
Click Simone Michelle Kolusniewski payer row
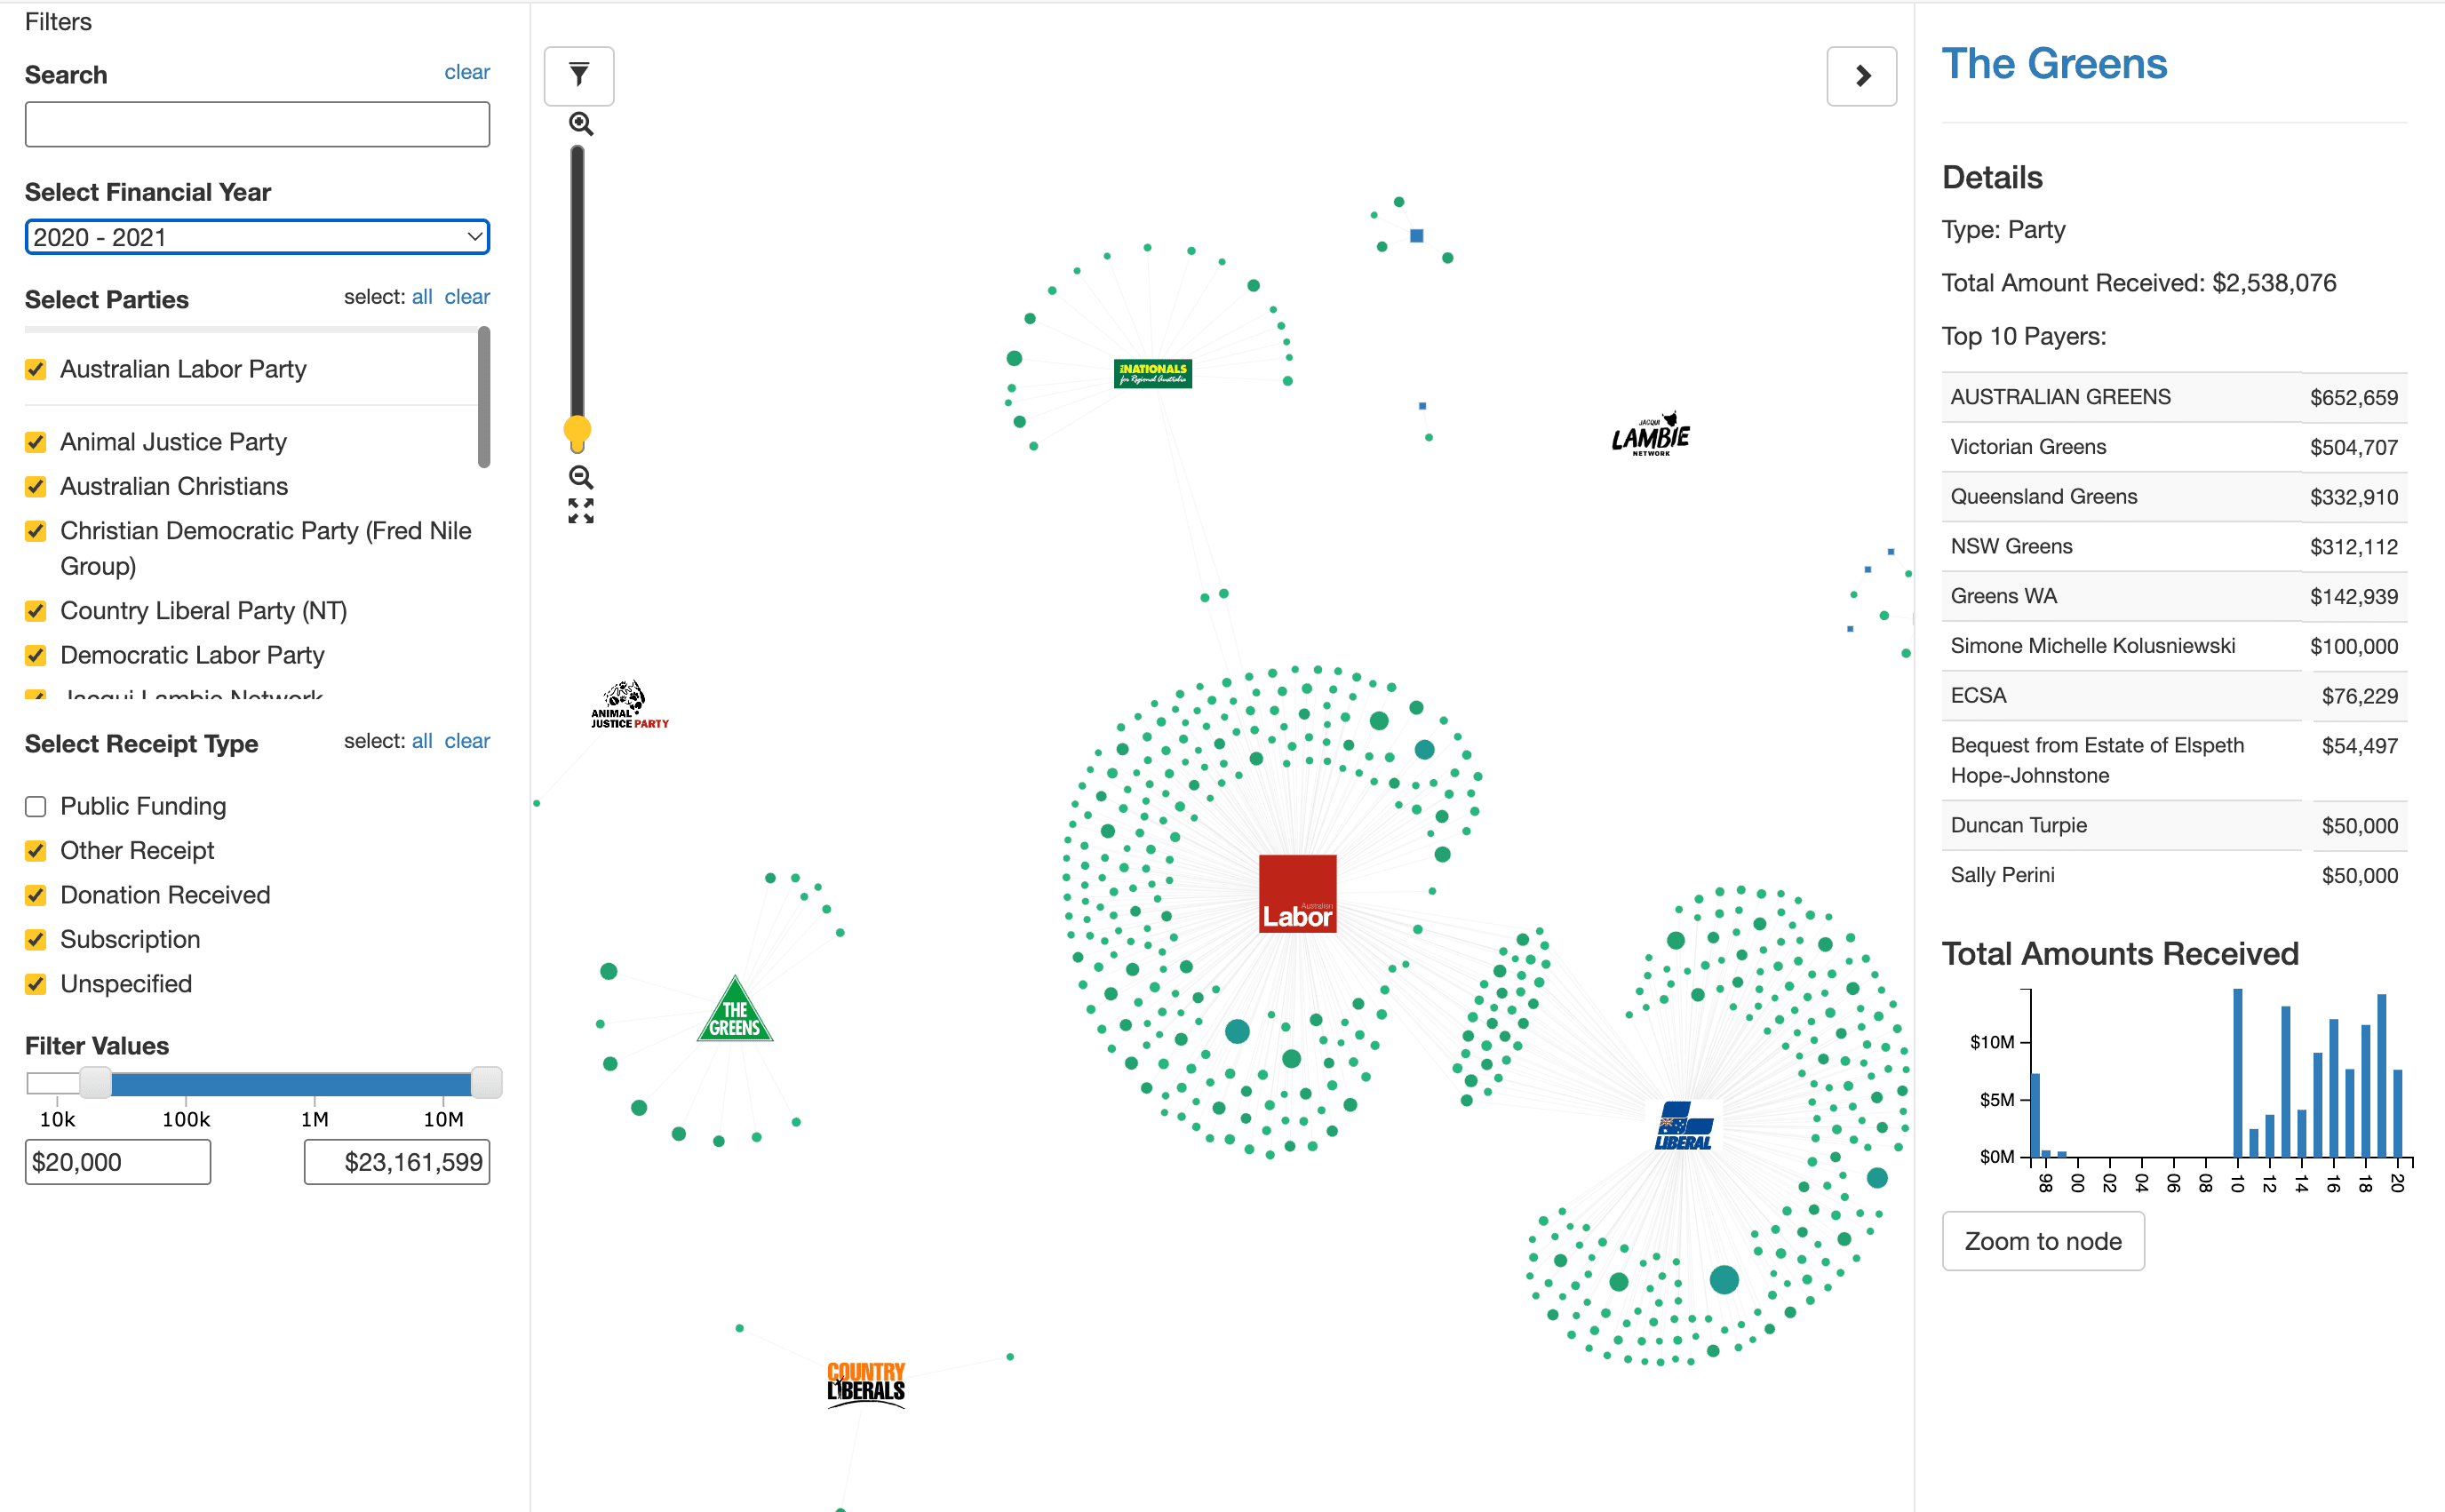click(2174, 646)
